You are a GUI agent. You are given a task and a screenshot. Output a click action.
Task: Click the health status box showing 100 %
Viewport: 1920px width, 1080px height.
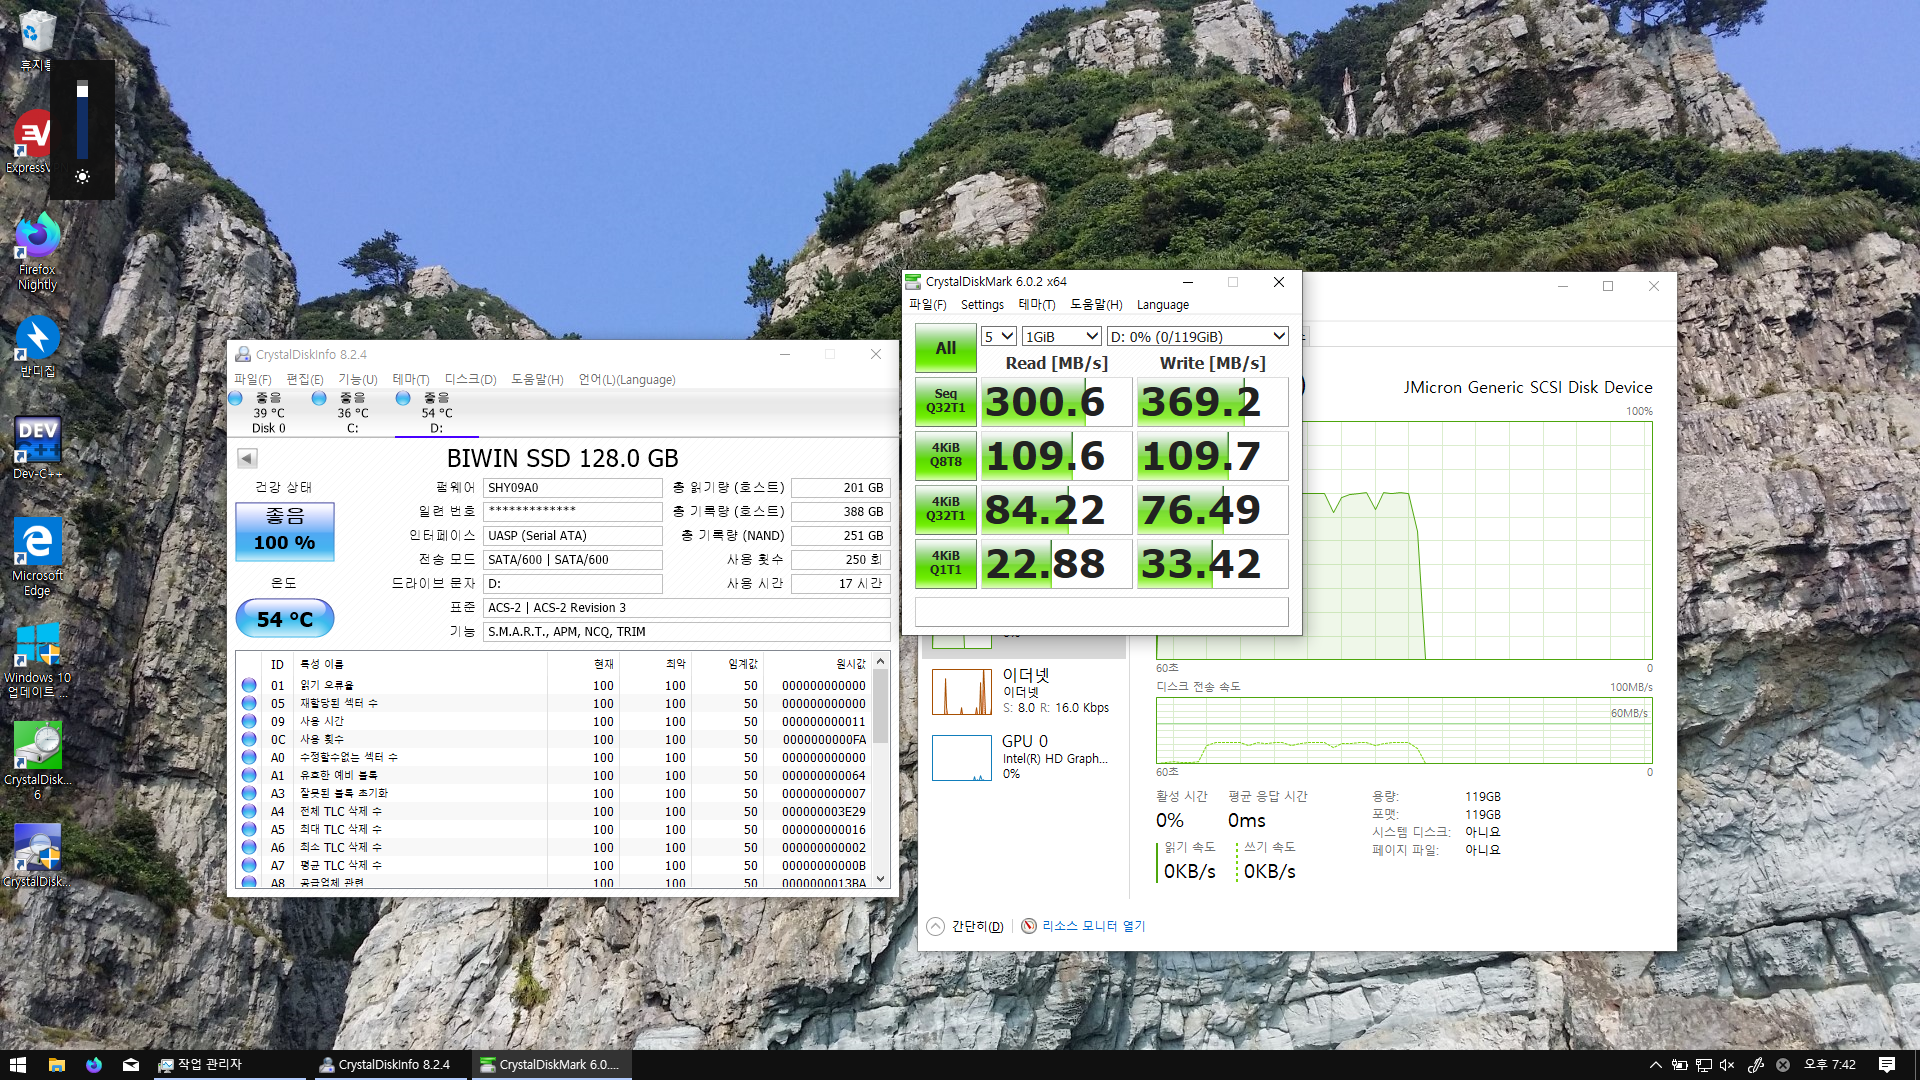(x=284, y=530)
